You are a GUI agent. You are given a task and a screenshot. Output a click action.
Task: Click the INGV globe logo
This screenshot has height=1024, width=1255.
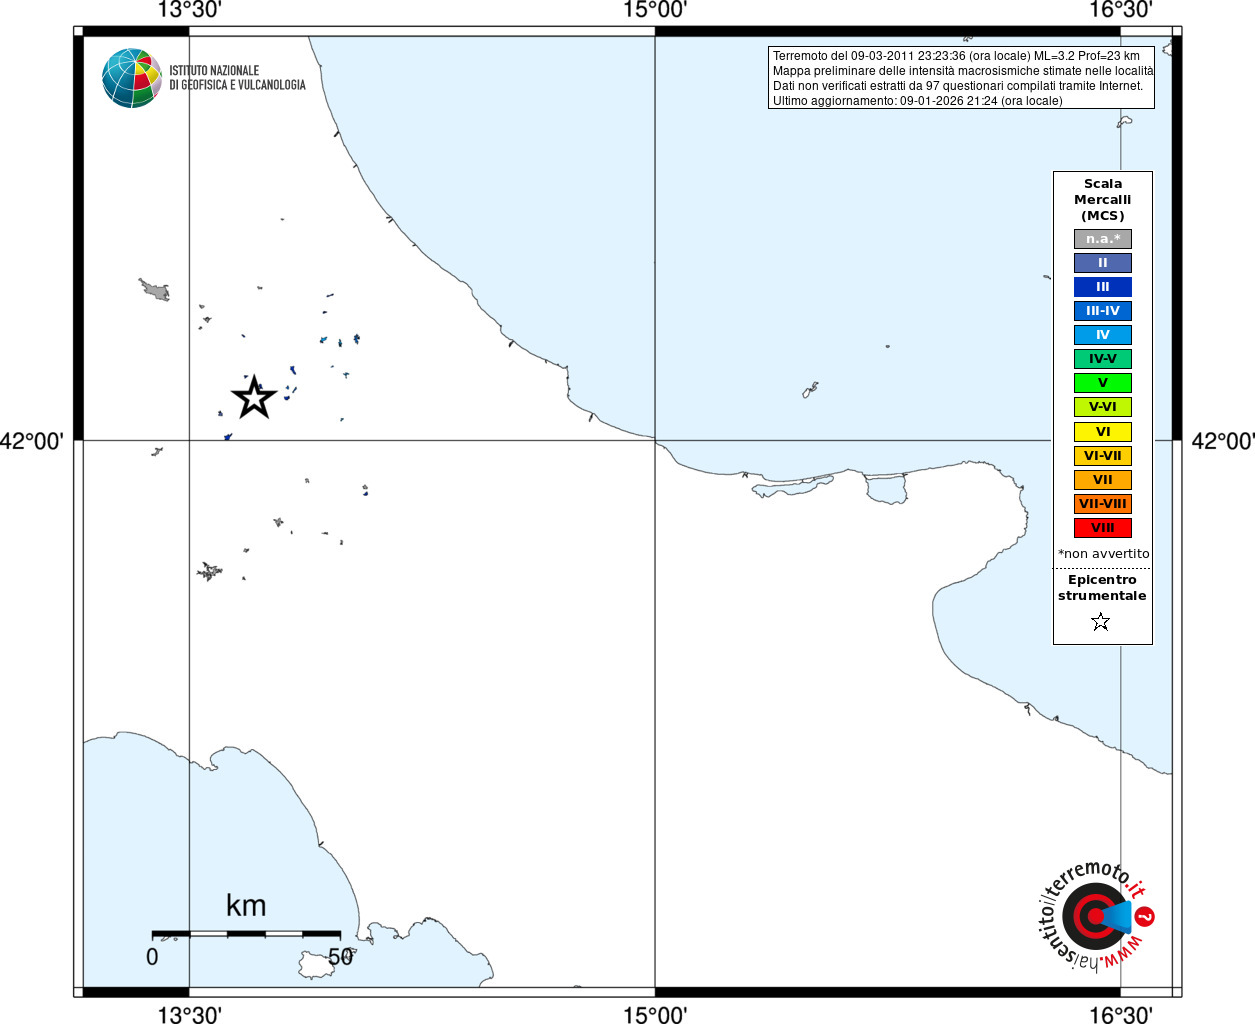pos(132,78)
